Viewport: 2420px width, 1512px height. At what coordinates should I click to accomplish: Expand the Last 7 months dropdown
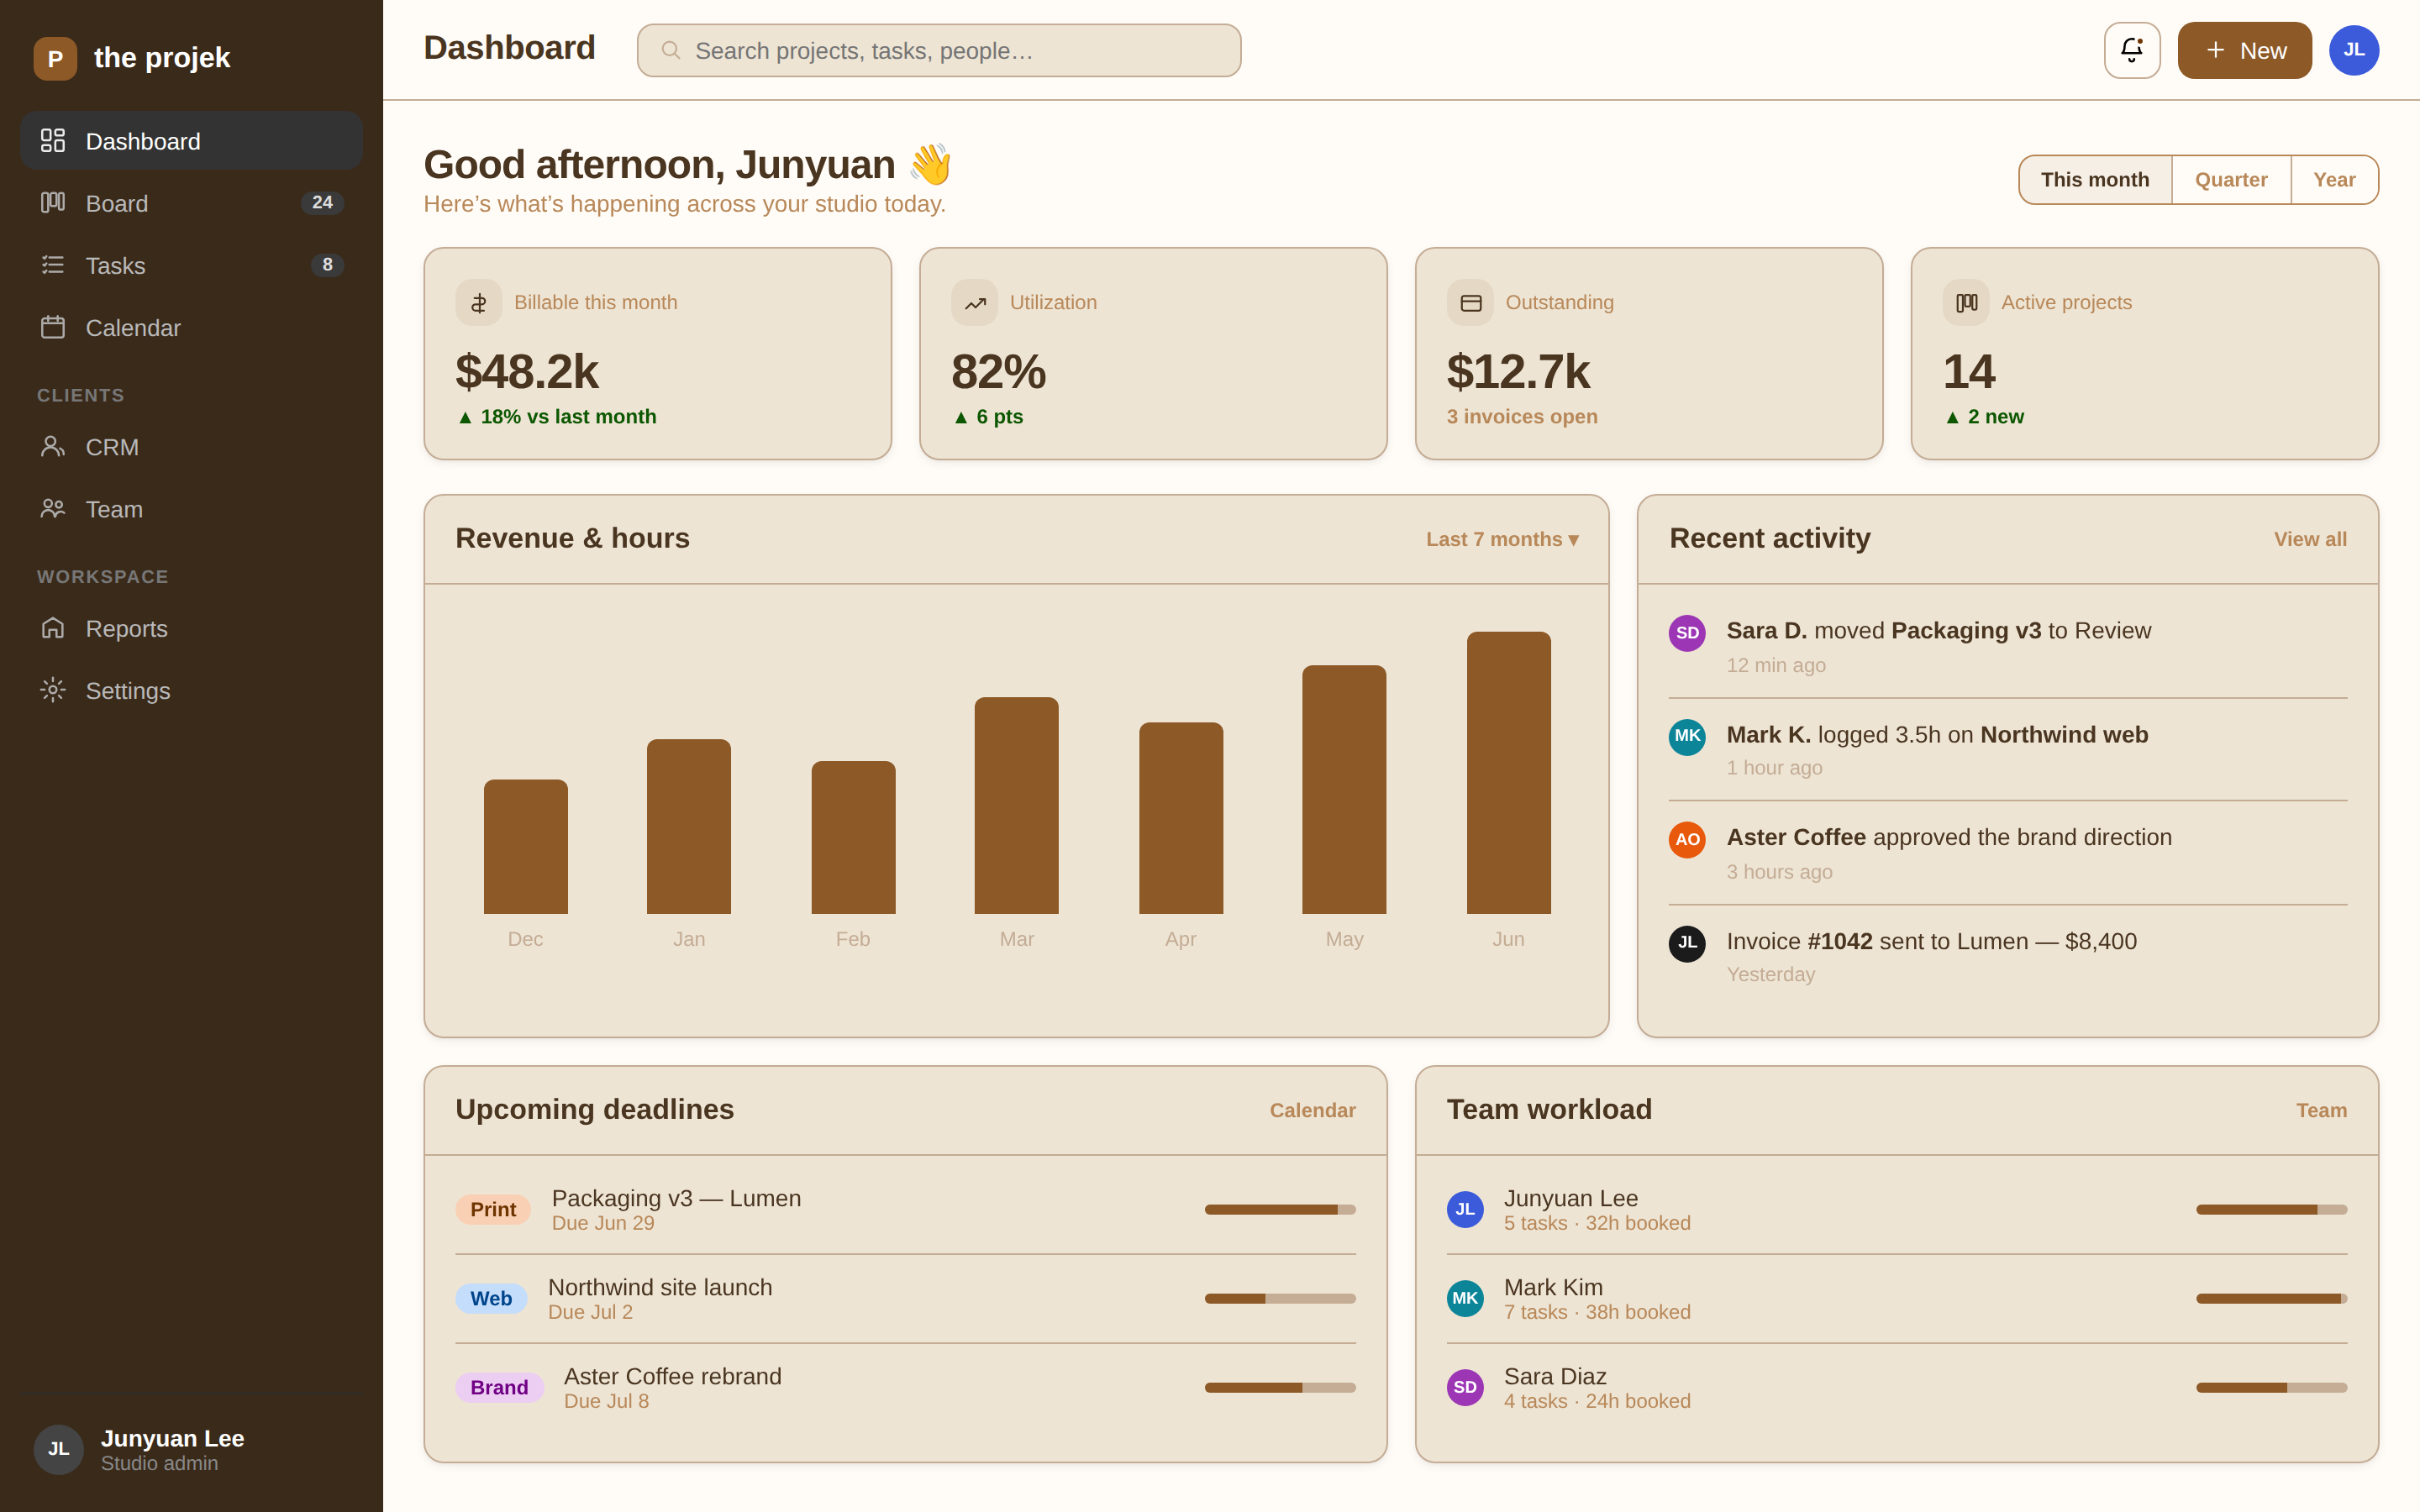pos(1502,539)
